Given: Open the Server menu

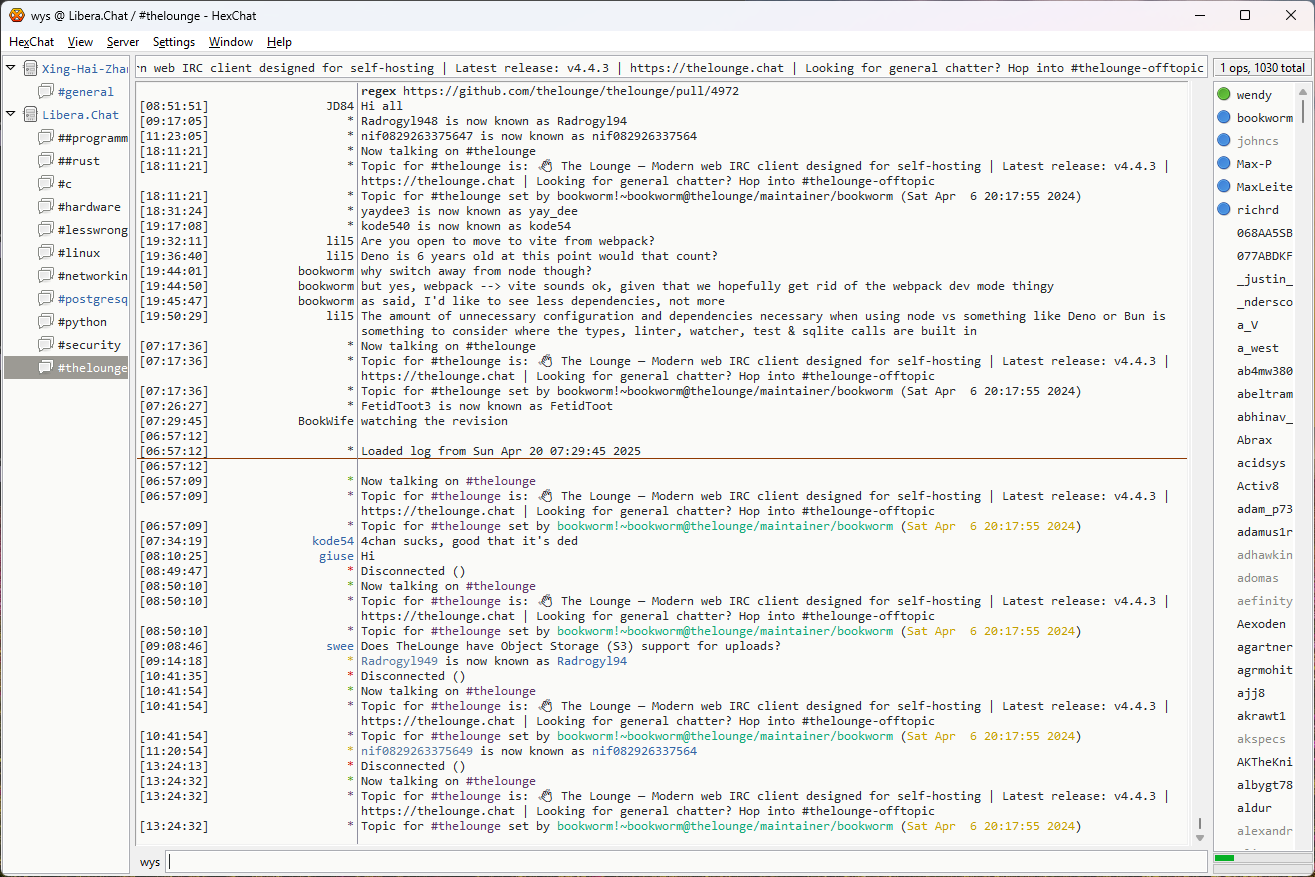Looking at the screenshot, I should pyautogui.click(x=123, y=42).
